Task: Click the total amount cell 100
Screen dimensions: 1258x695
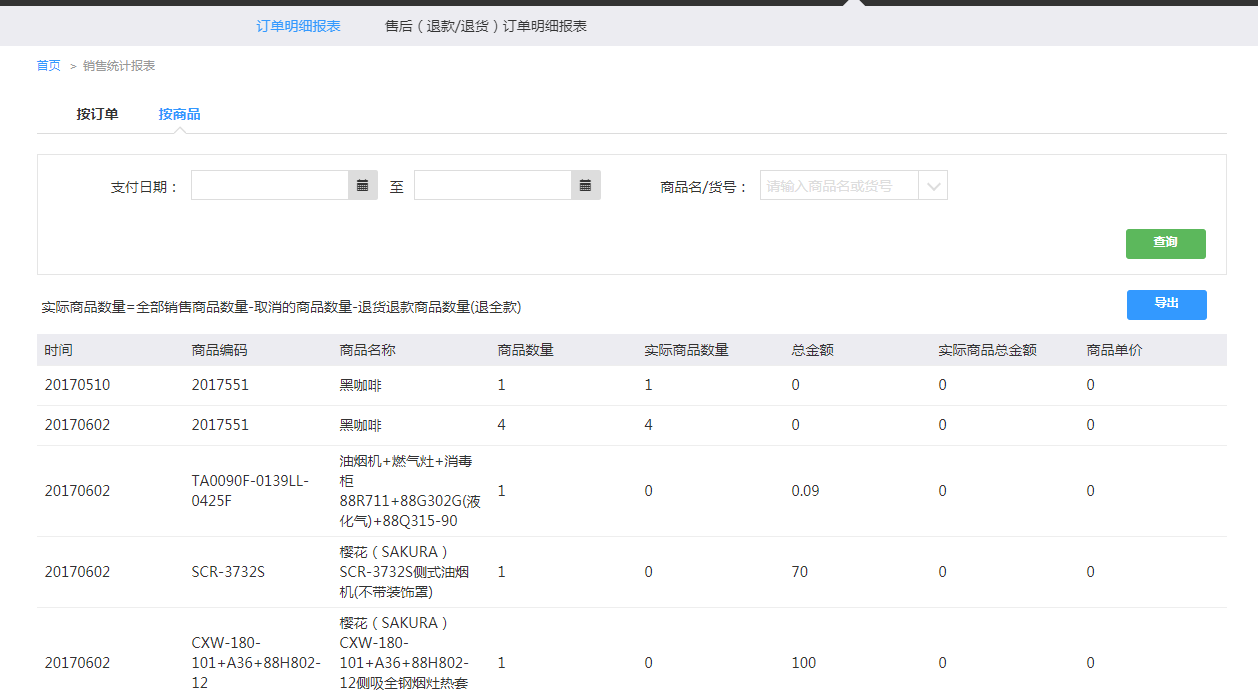Action: tap(804, 663)
